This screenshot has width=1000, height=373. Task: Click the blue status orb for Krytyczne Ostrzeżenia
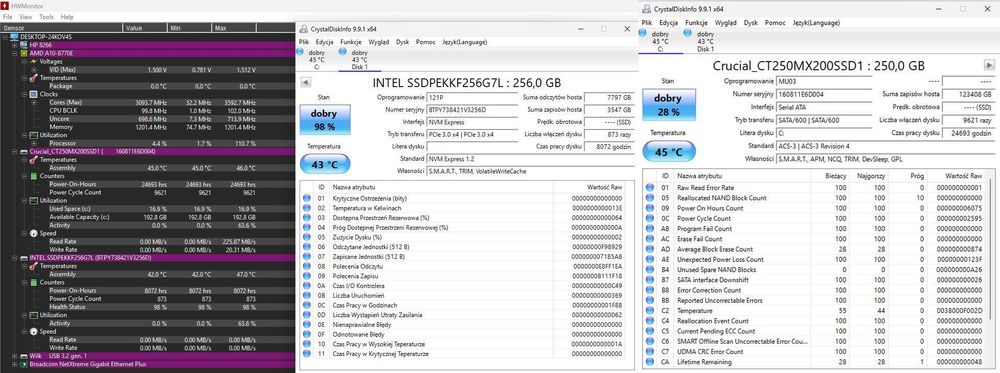[307, 198]
